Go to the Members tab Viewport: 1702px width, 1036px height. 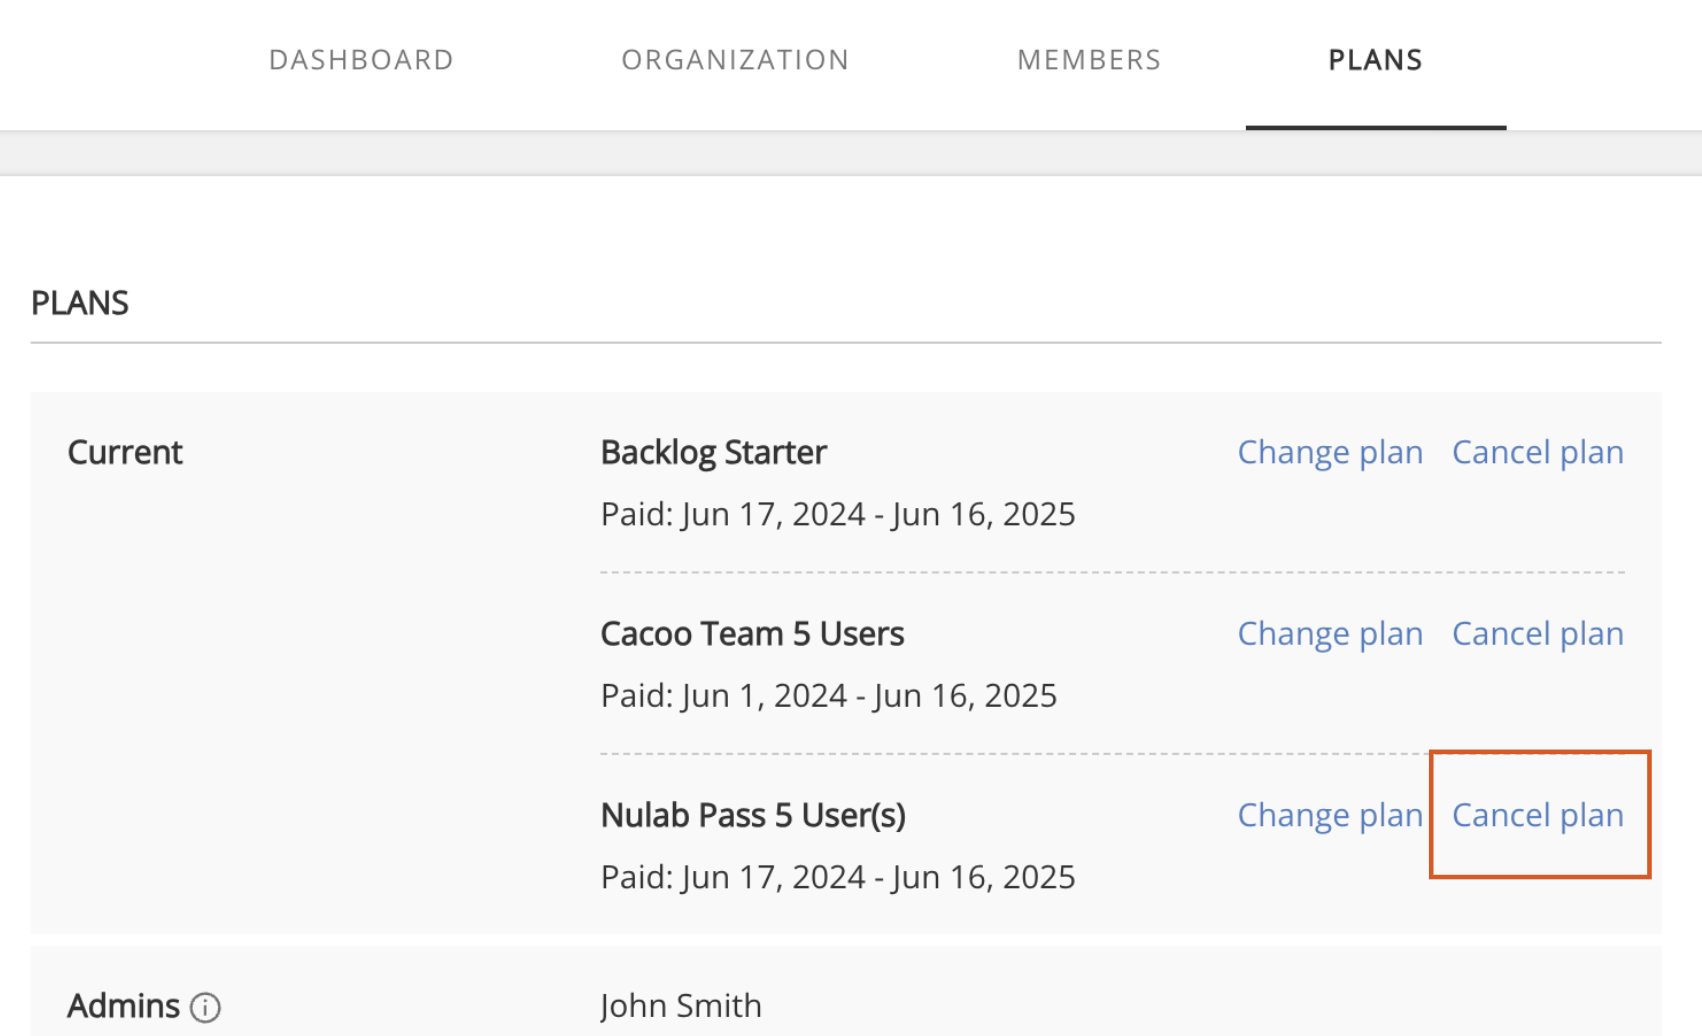(1089, 60)
